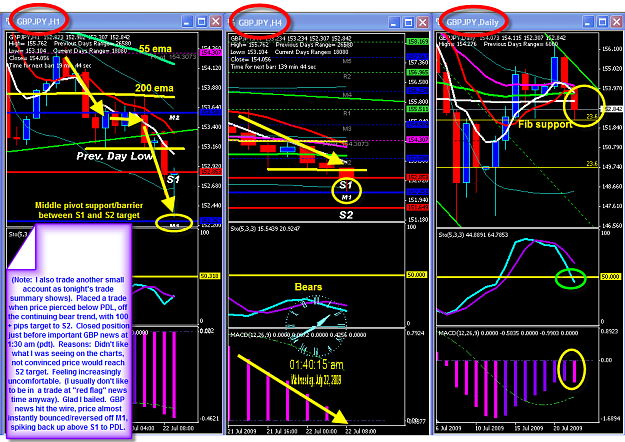Minimize the GBPJPY,H4 chart window
The image size is (625, 442).
tap(394, 23)
